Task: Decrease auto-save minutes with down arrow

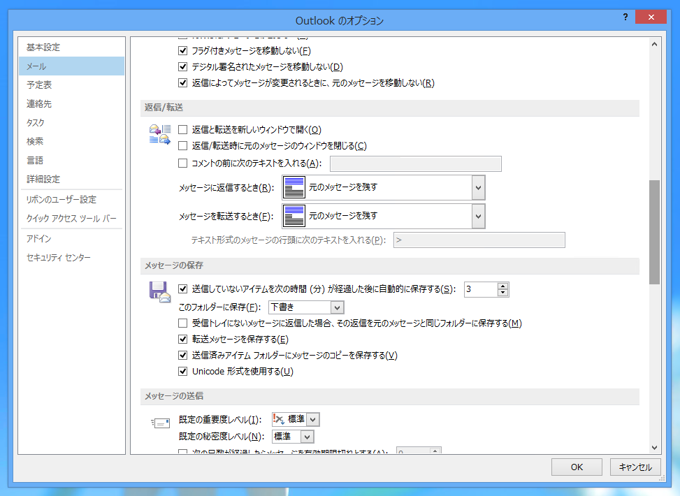Action: tap(503, 293)
